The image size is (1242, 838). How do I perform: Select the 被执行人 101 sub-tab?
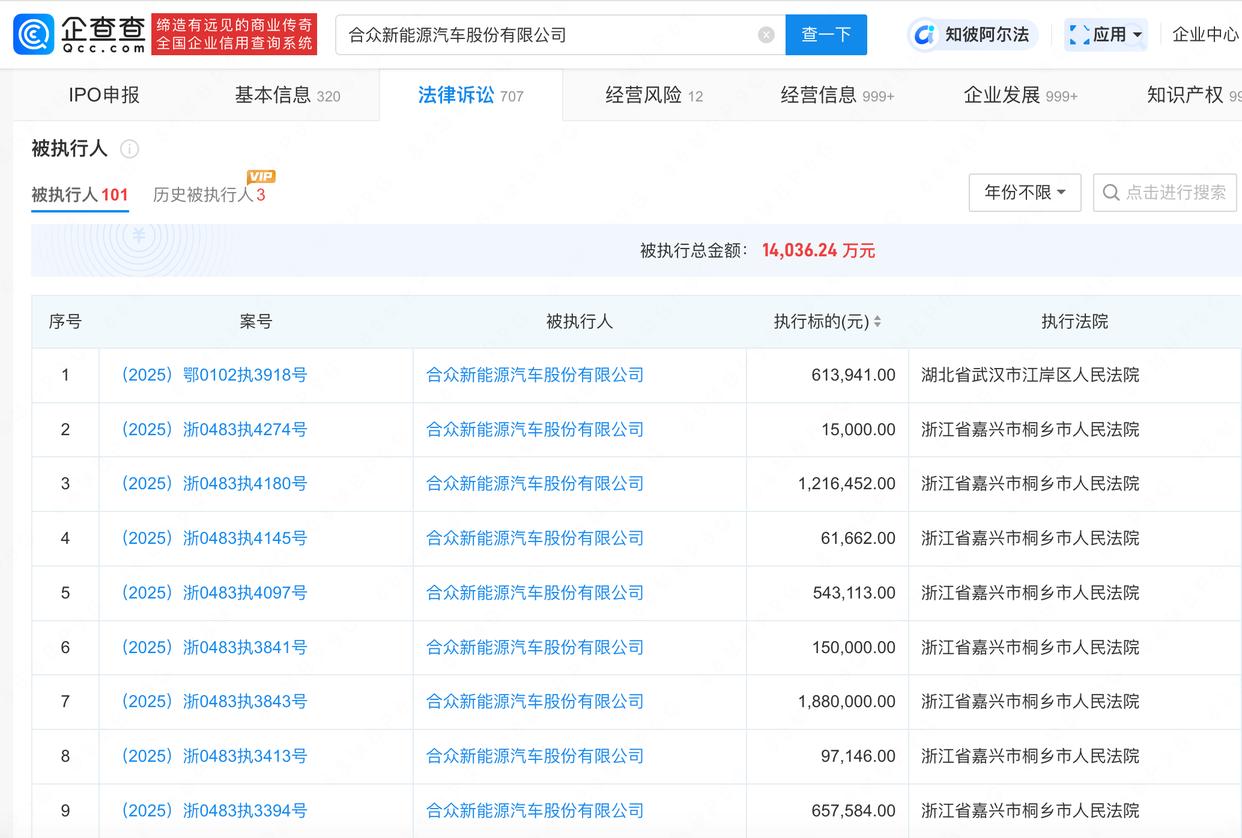pyautogui.click(x=80, y=194)
